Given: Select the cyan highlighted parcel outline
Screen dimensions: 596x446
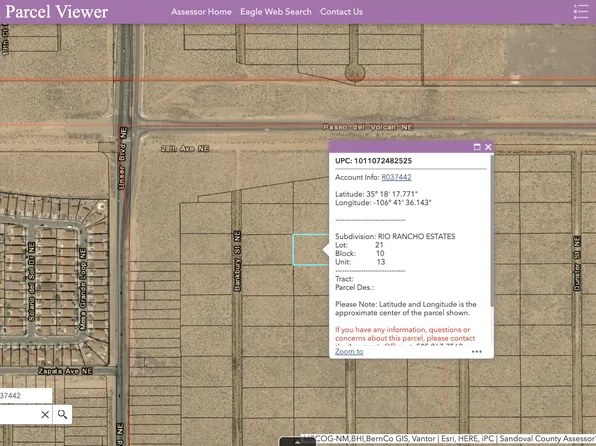Looking at the screenshot, I should click(310, 250).
